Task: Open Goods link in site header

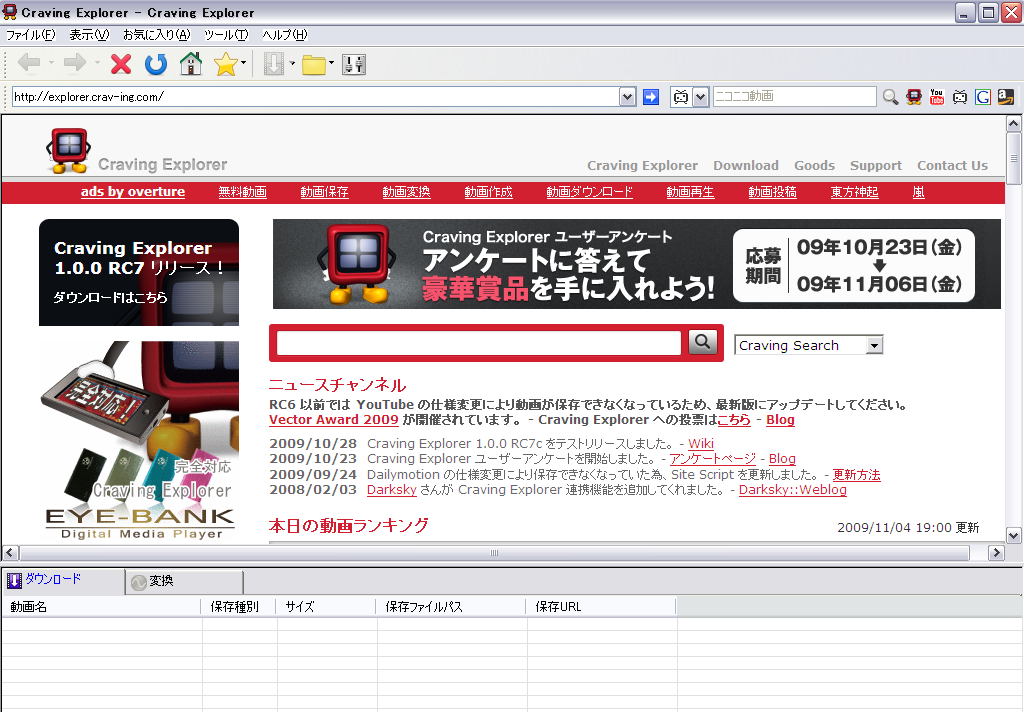Action: click(814, 165)
